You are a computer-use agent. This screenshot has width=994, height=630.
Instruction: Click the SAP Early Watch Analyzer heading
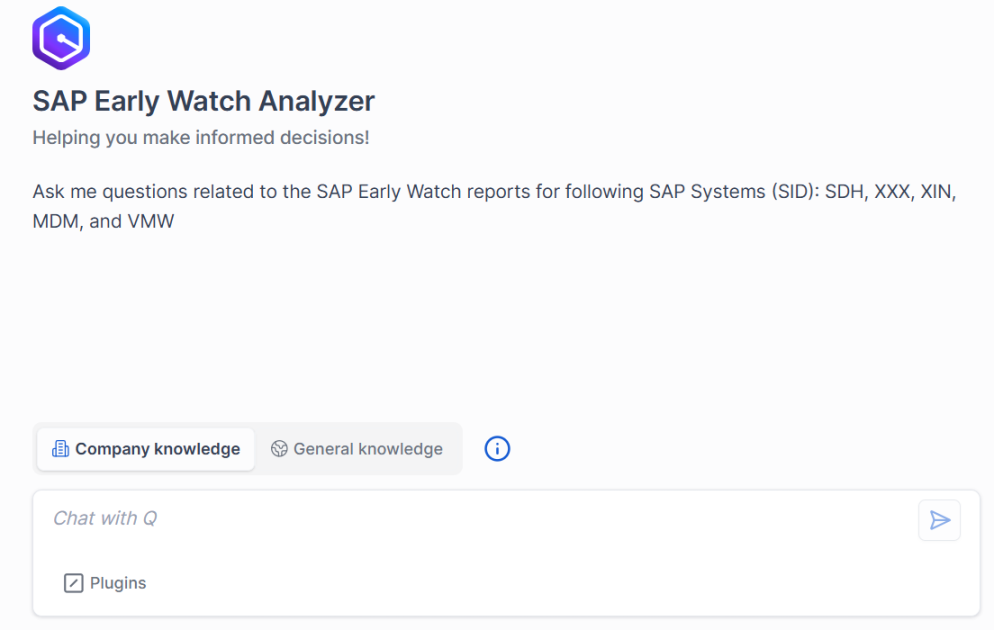(x=203, y=101)
